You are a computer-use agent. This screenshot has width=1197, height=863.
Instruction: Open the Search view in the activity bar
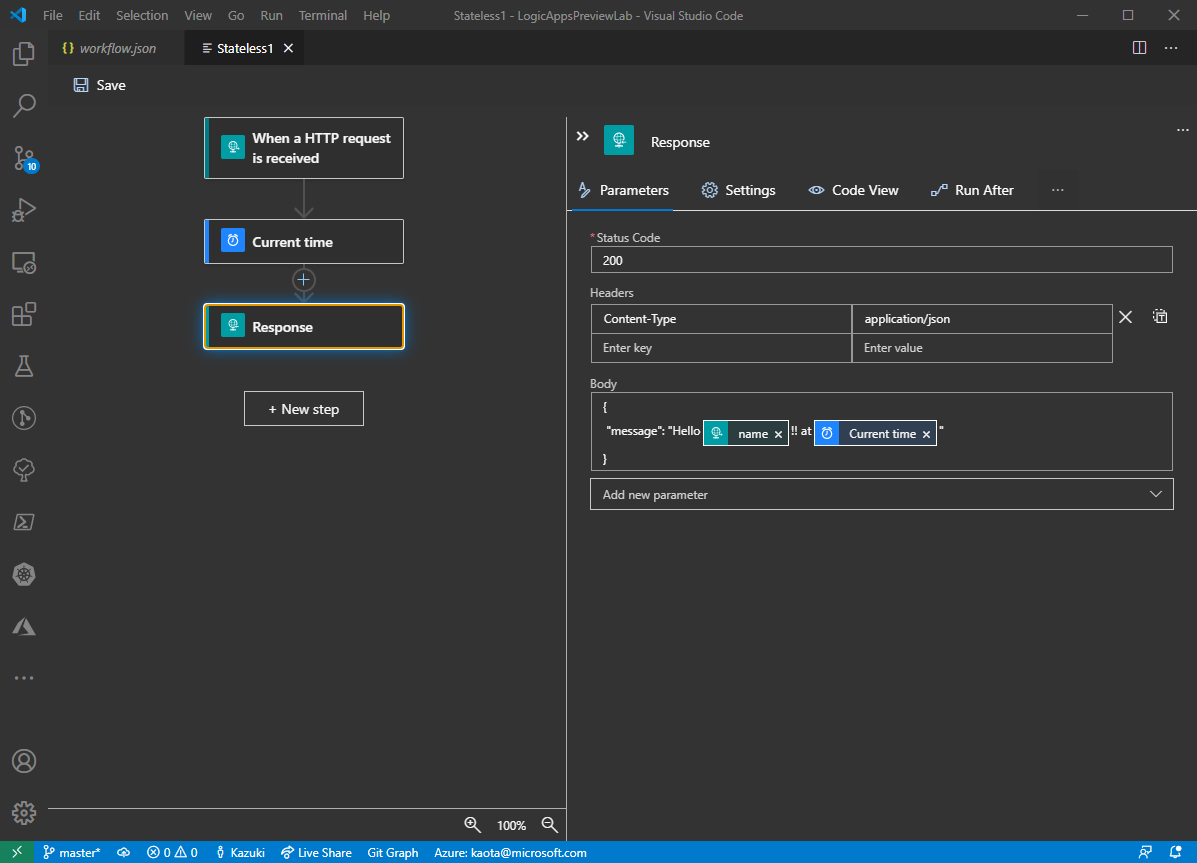(24, 105)
